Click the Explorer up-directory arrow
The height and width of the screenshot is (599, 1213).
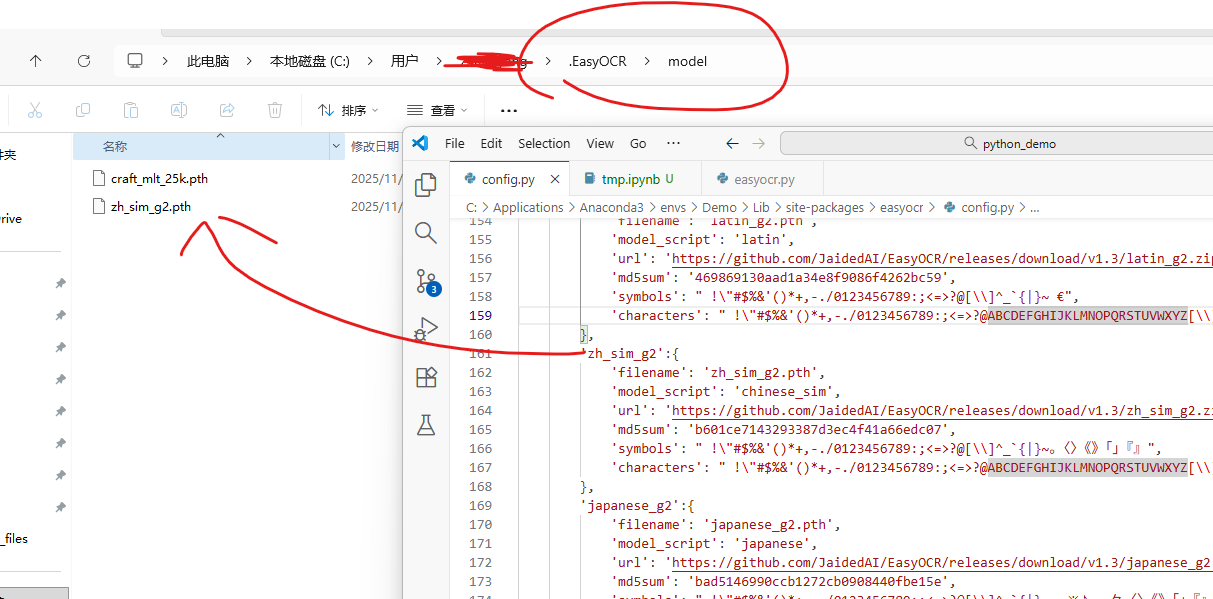tap(36, 61)
